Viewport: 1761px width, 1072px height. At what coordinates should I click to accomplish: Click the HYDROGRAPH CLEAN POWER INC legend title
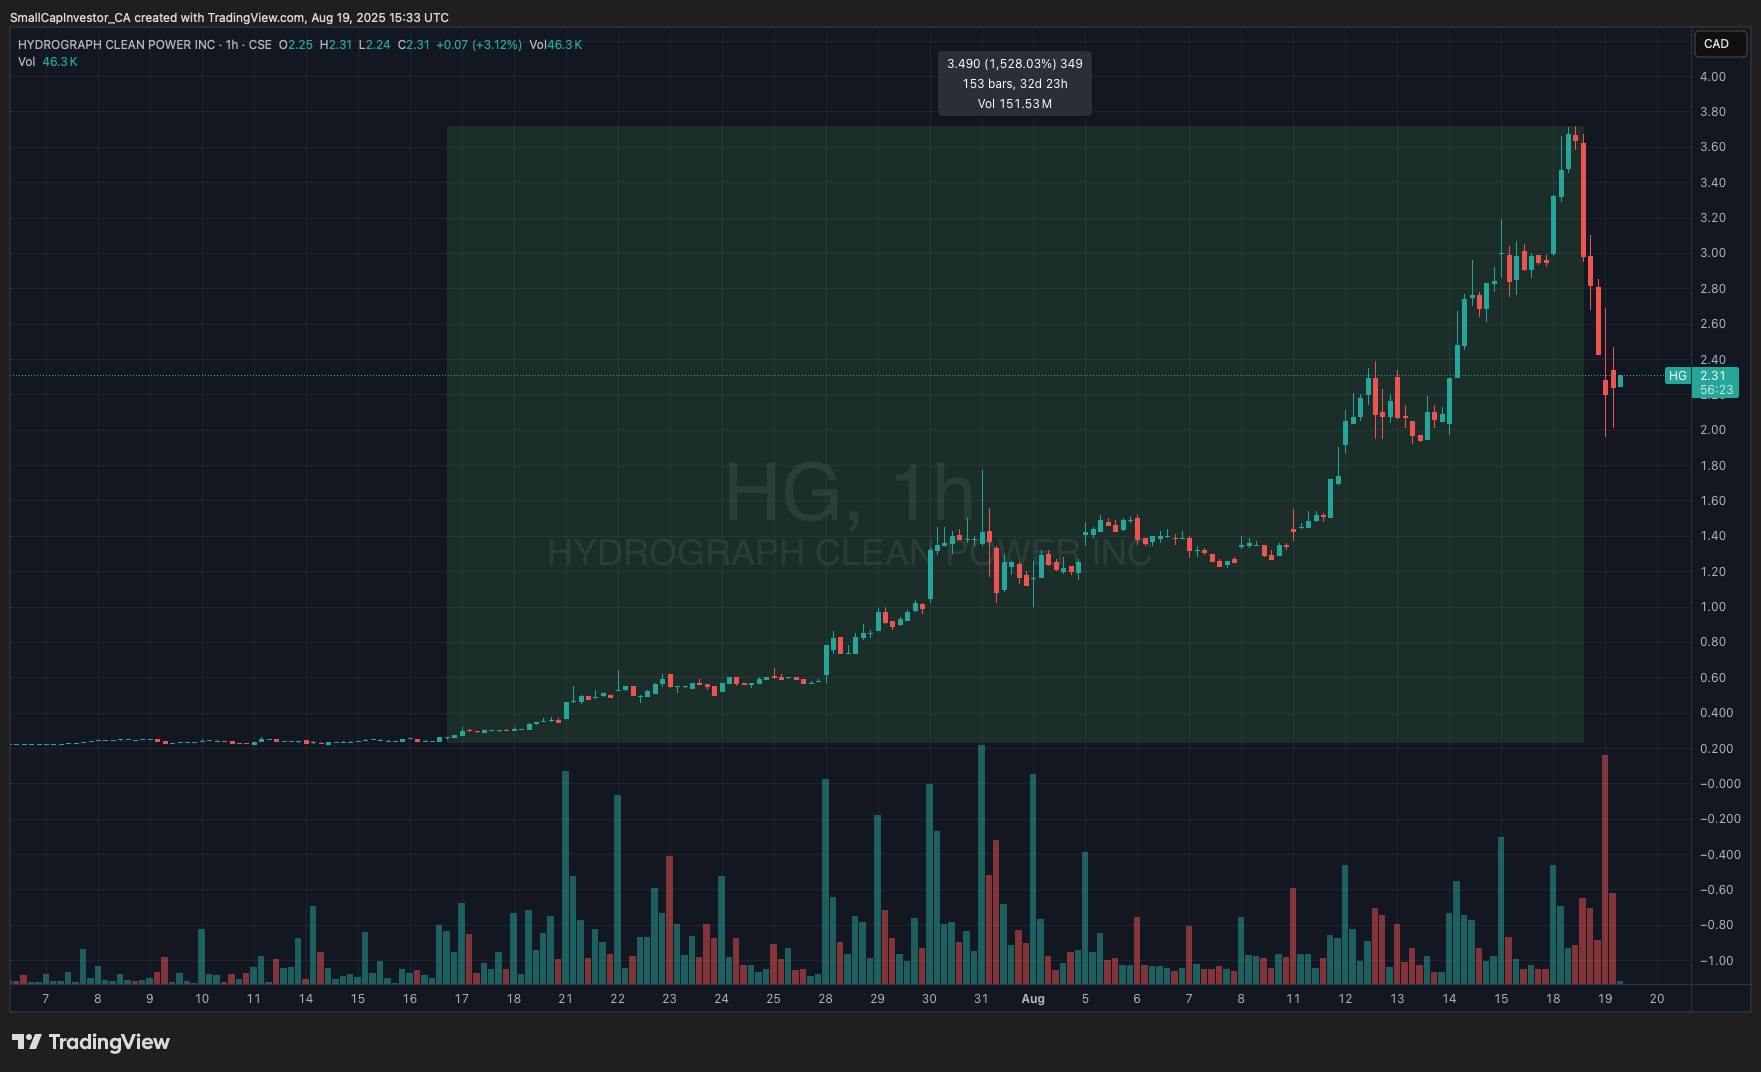click(x=117, y=45)
